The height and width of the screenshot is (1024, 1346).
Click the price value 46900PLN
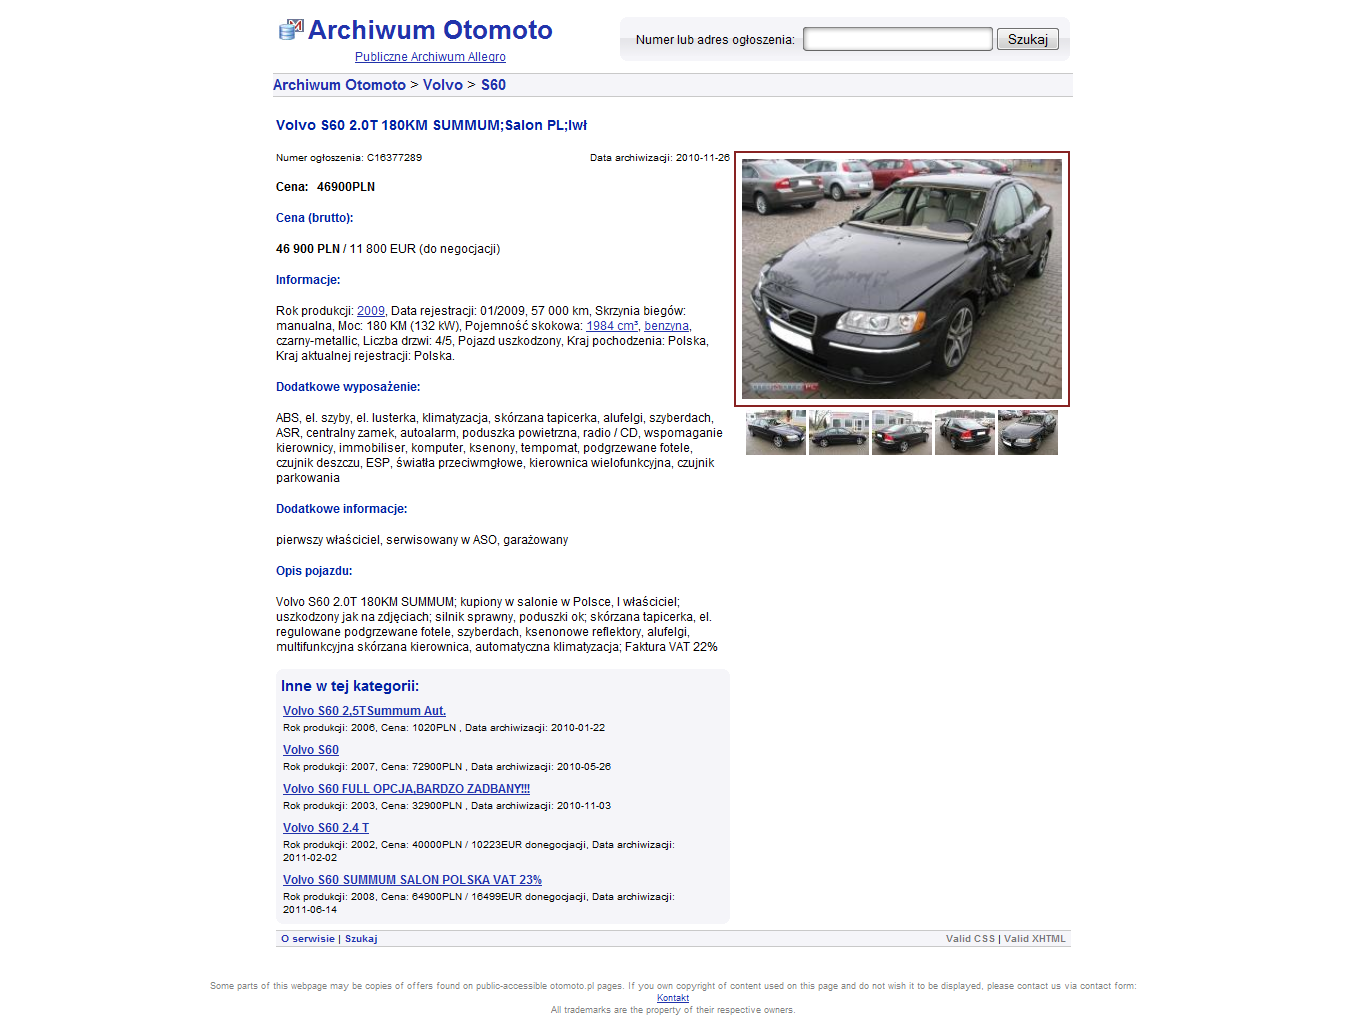point(346,187)
